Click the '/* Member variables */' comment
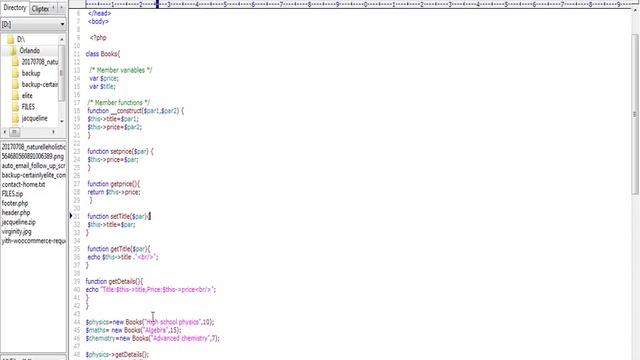 tap(121, 70)
